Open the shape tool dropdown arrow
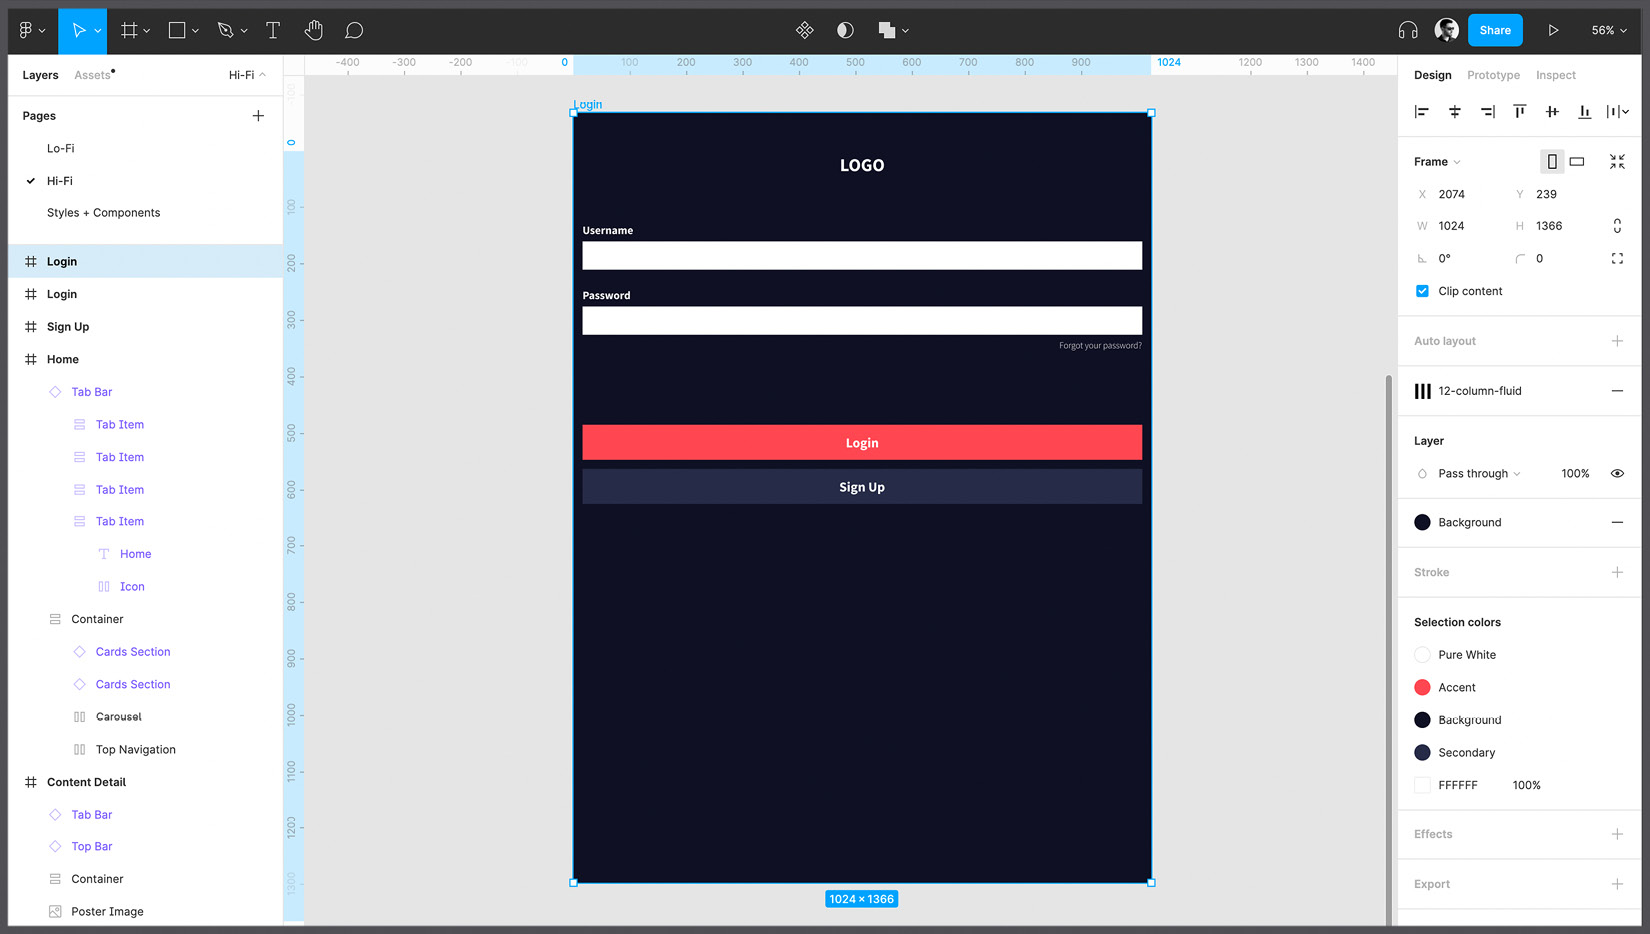Screen dimensions: 1650x934 point(195,30)
